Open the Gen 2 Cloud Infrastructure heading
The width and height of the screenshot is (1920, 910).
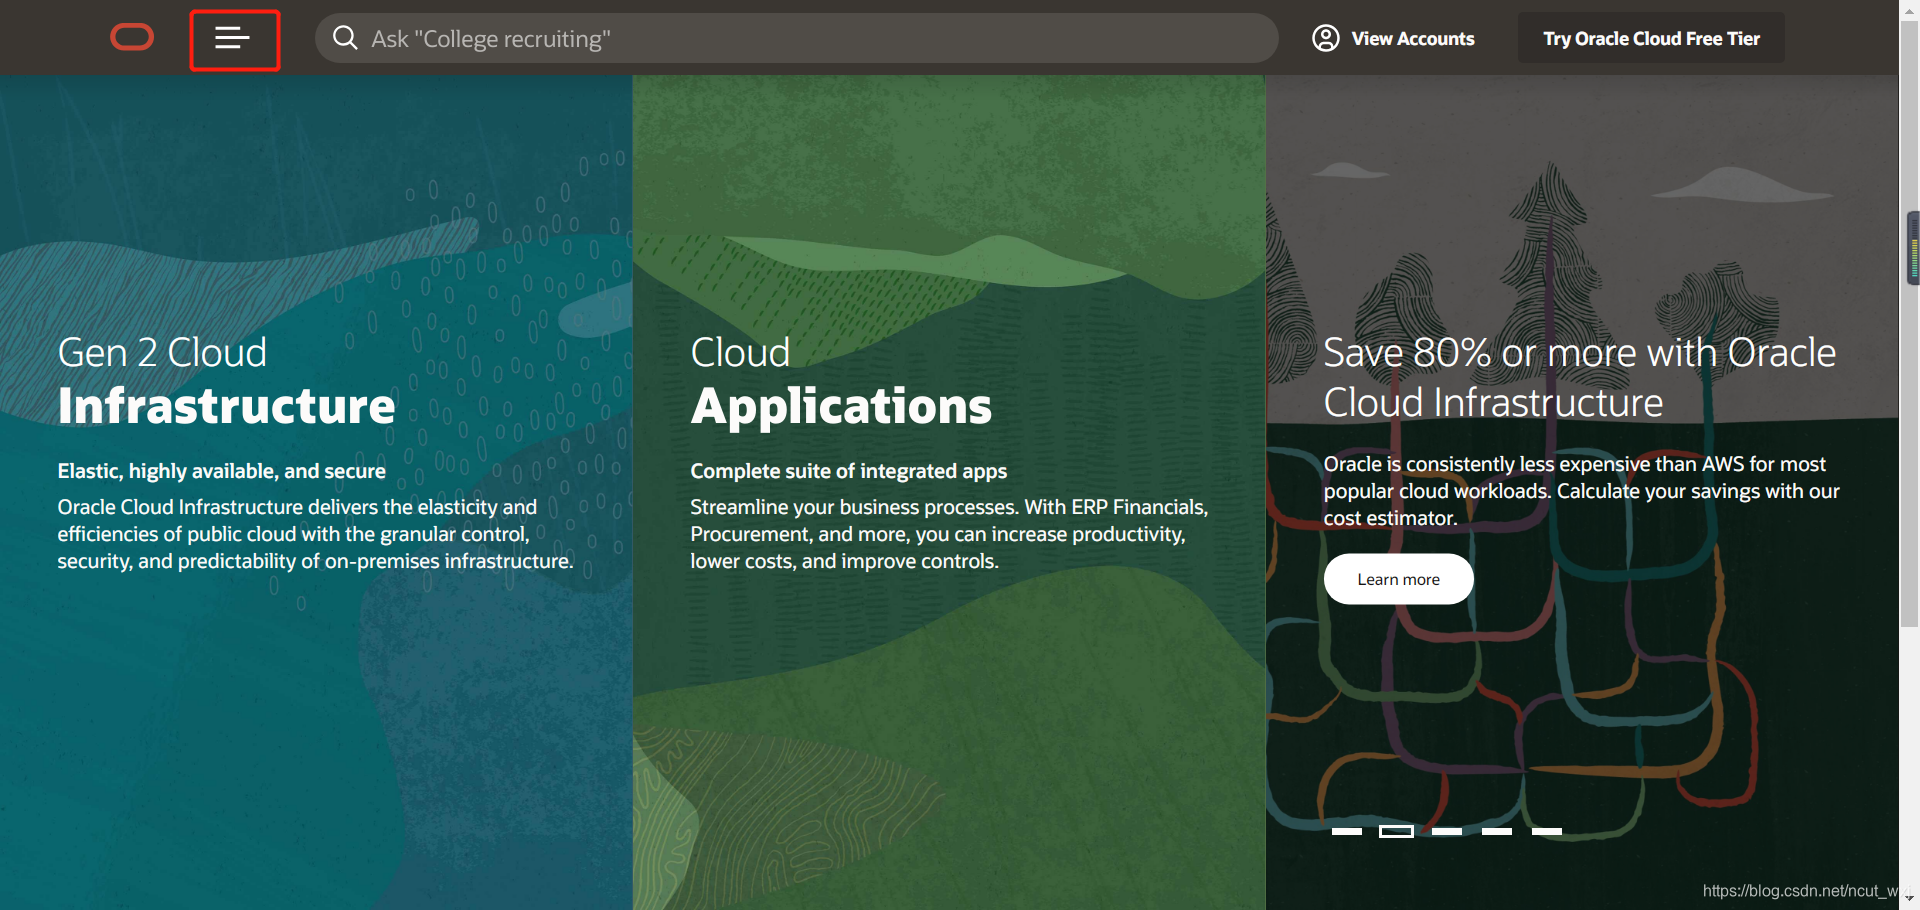click(226, 380)
